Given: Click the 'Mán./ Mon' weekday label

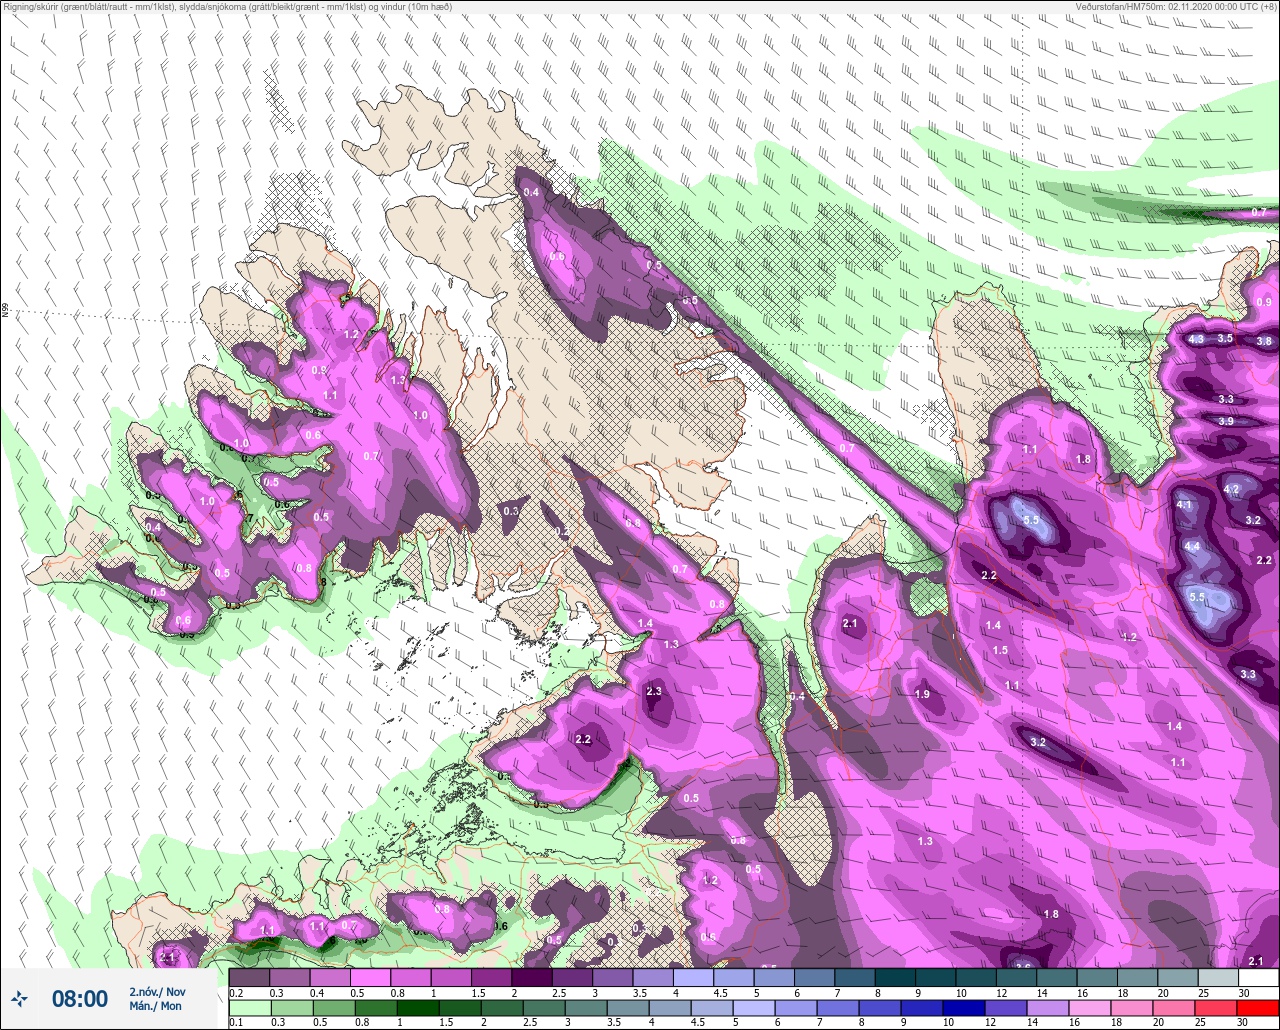Looking at the screenshot, I should [155, 1006].
